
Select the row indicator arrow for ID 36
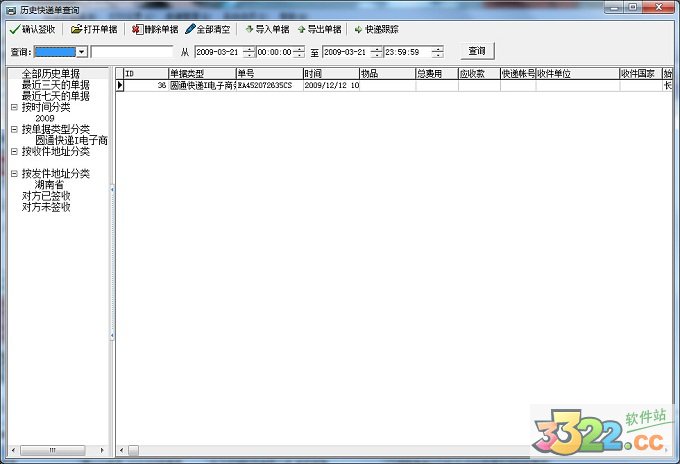[x=120, y=85]
